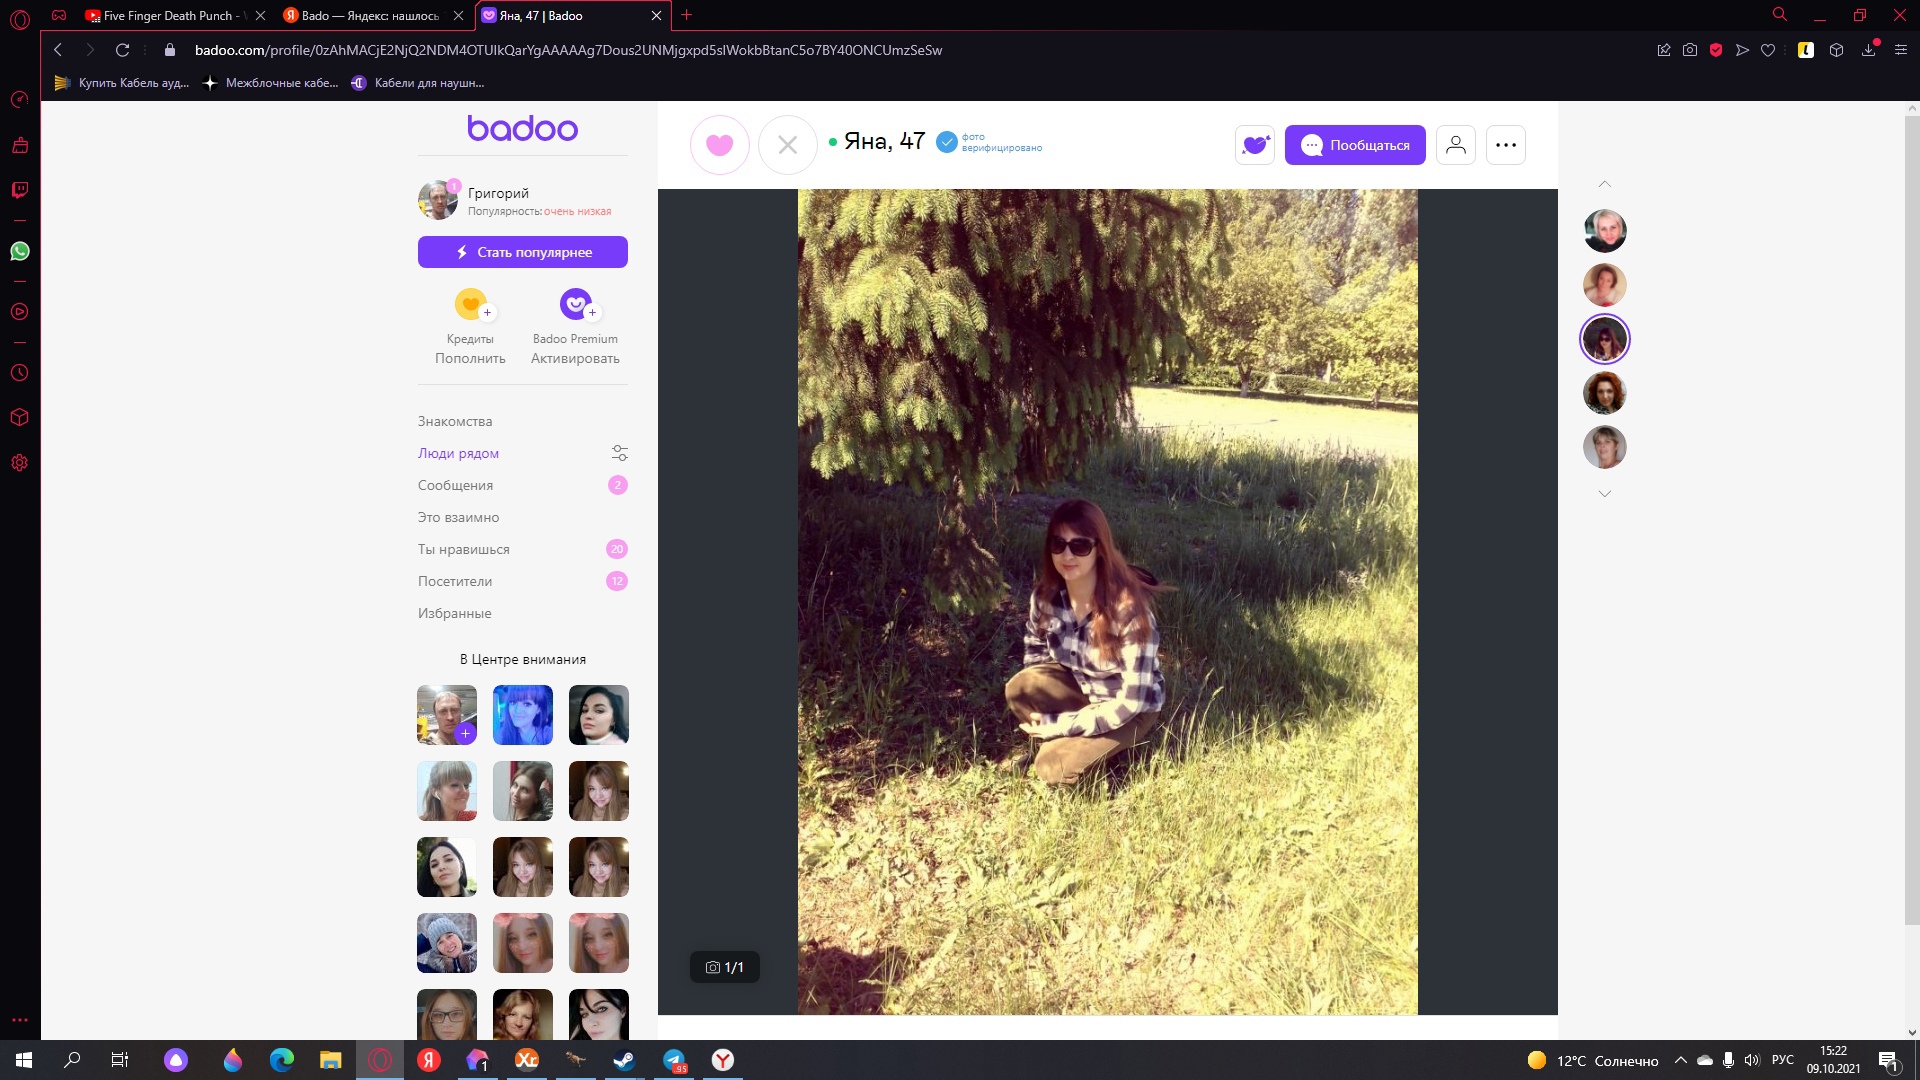Select the red-haired woman profile thumbnail
The width and height of the screenshot is (1920, 1080).
click(1604, 393)
